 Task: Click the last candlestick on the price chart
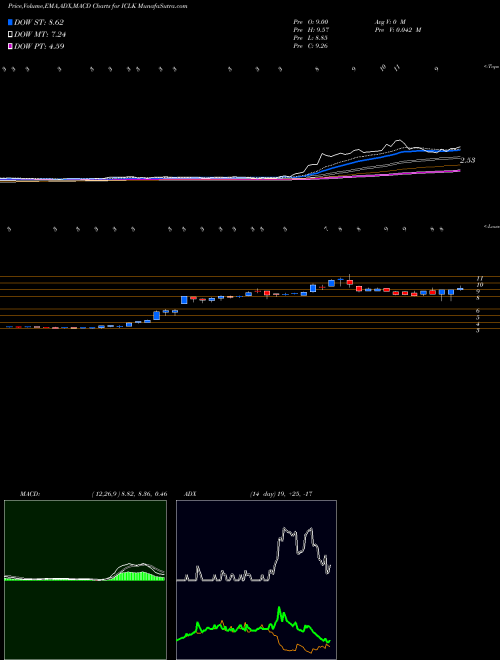point(460,289)
